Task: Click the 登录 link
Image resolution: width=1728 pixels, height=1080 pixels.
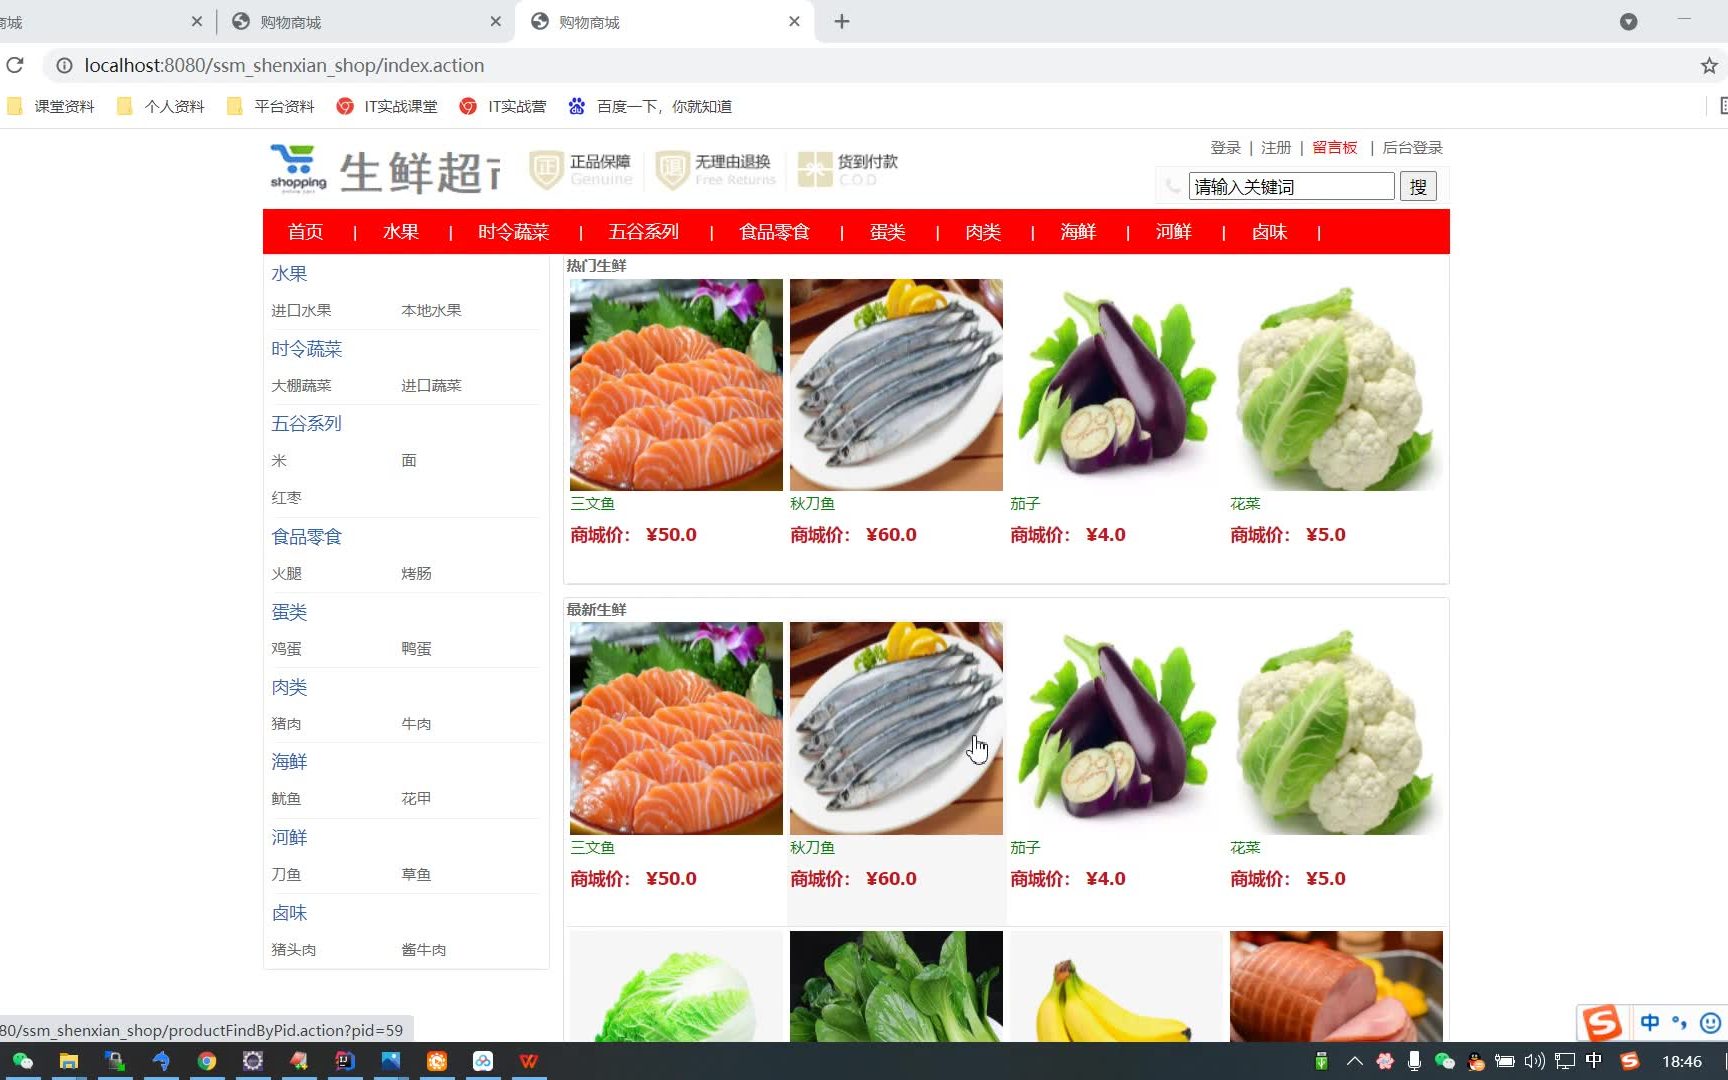Action: [x=1225, y=147]
